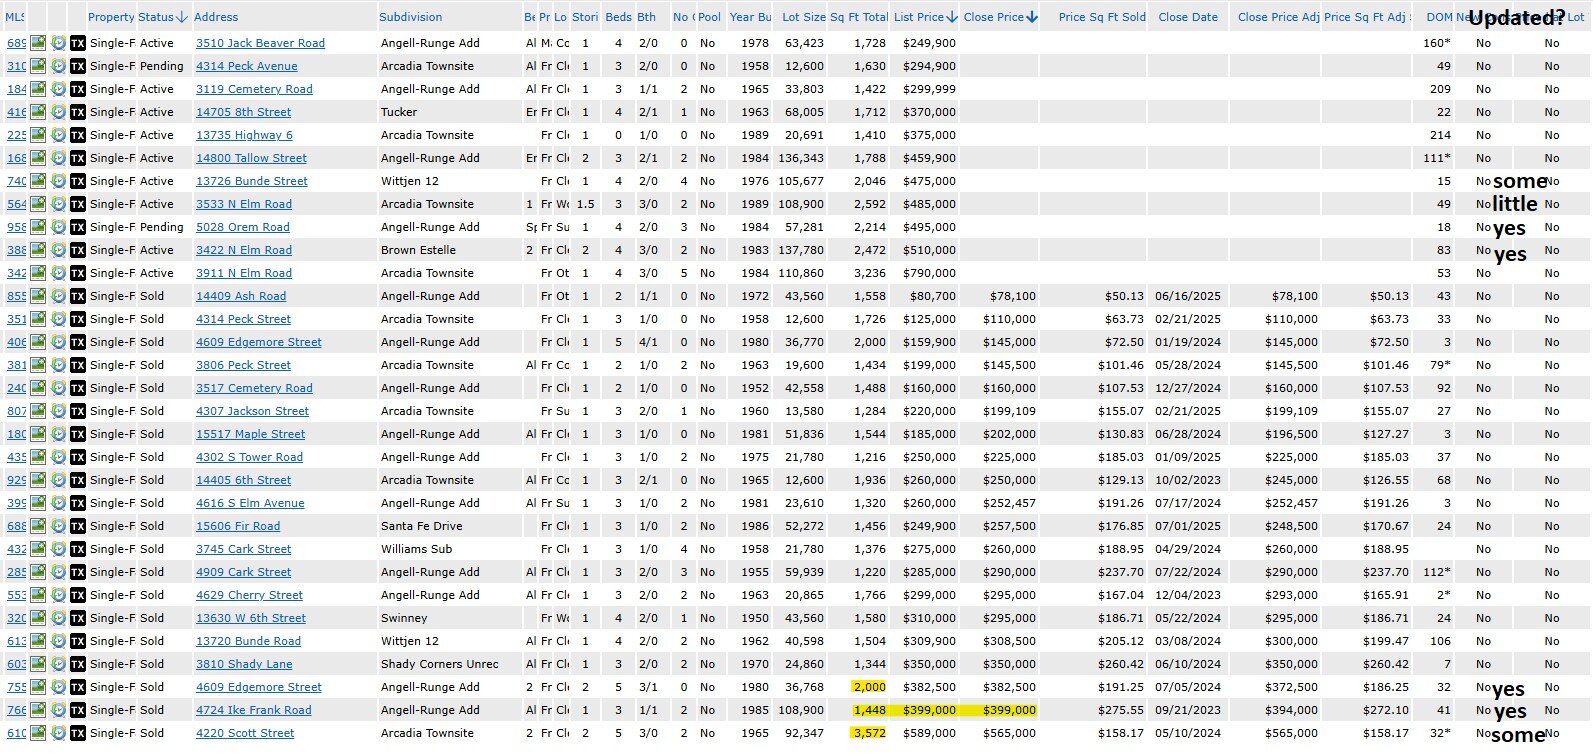Select the highlighted 1,448 square feet cell

(868, 710)
